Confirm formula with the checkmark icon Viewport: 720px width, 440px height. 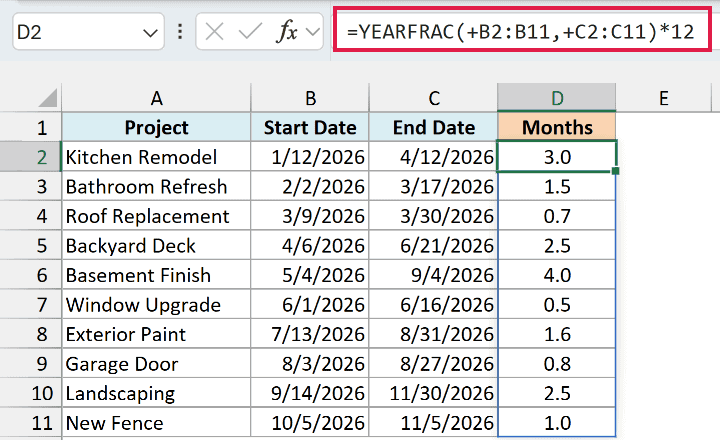[250, 32]
